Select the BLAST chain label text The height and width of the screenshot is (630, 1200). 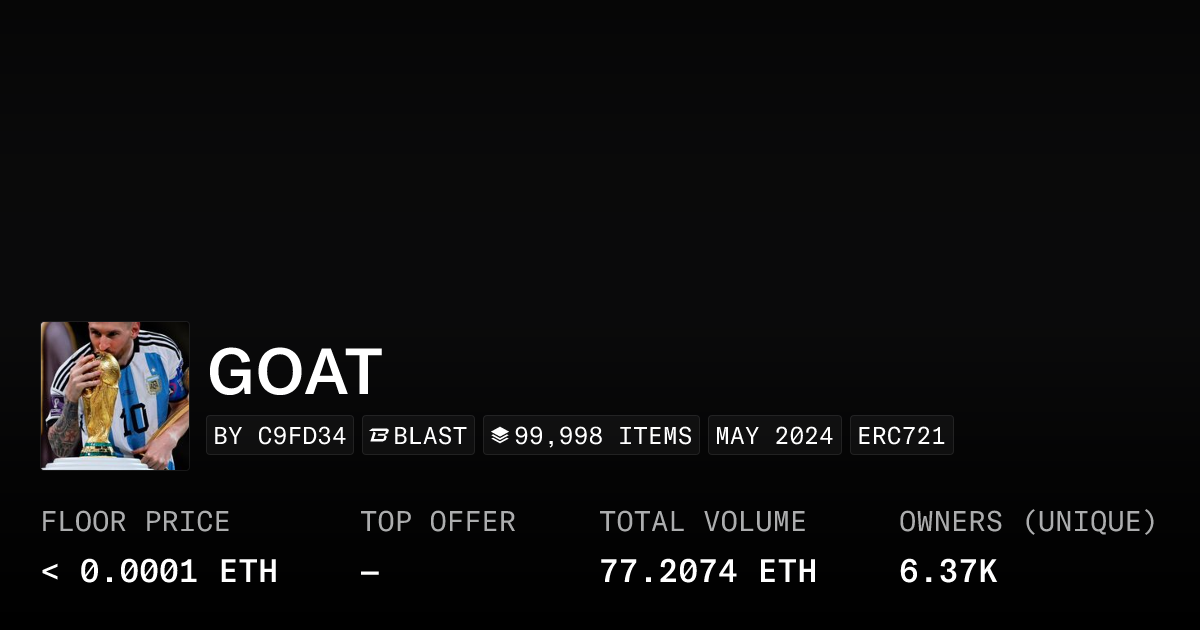coord(430,436)
